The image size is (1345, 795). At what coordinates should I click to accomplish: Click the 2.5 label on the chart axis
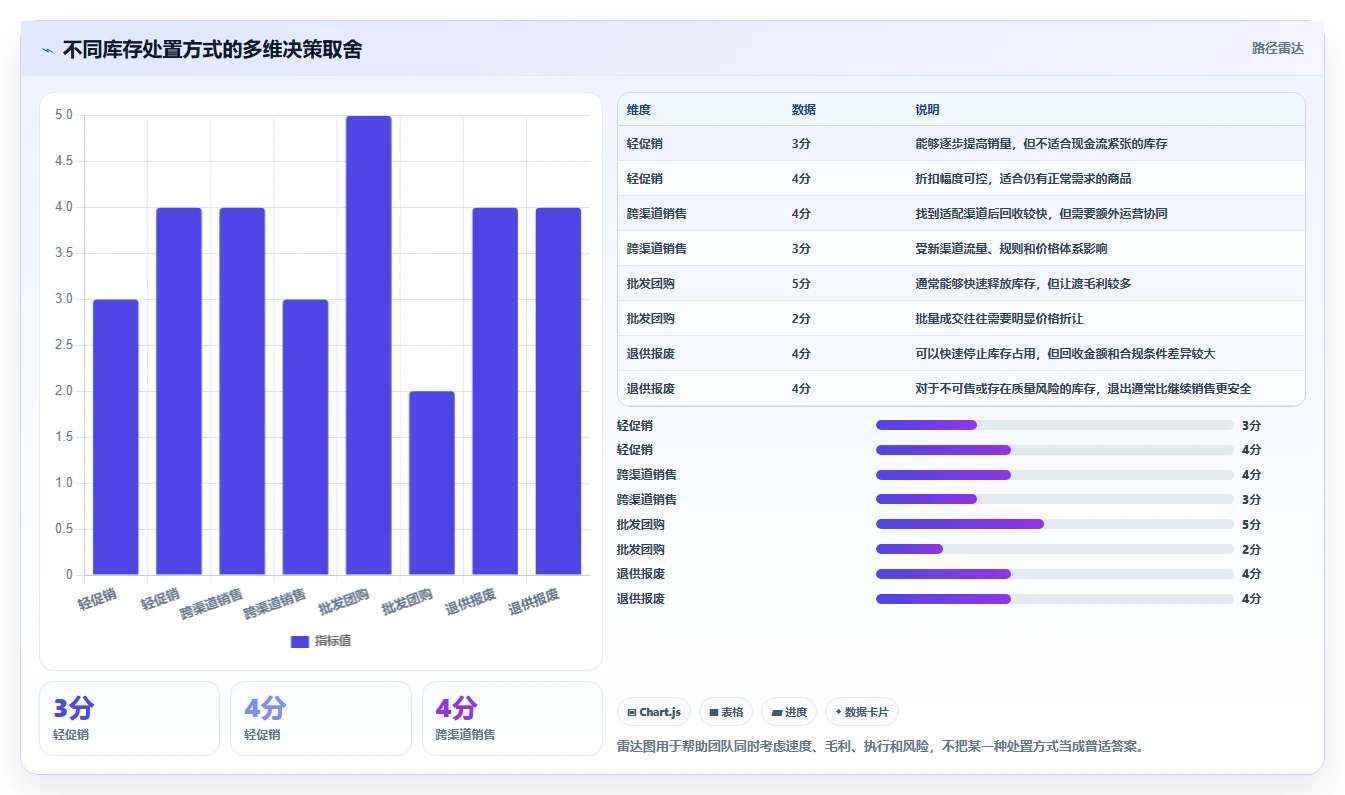click(x=64, y=345)
